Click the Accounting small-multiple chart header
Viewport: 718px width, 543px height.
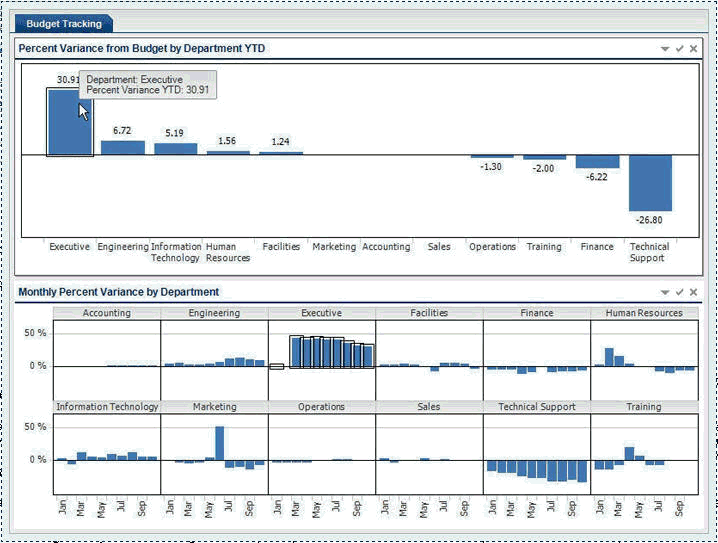coord(106,313)
